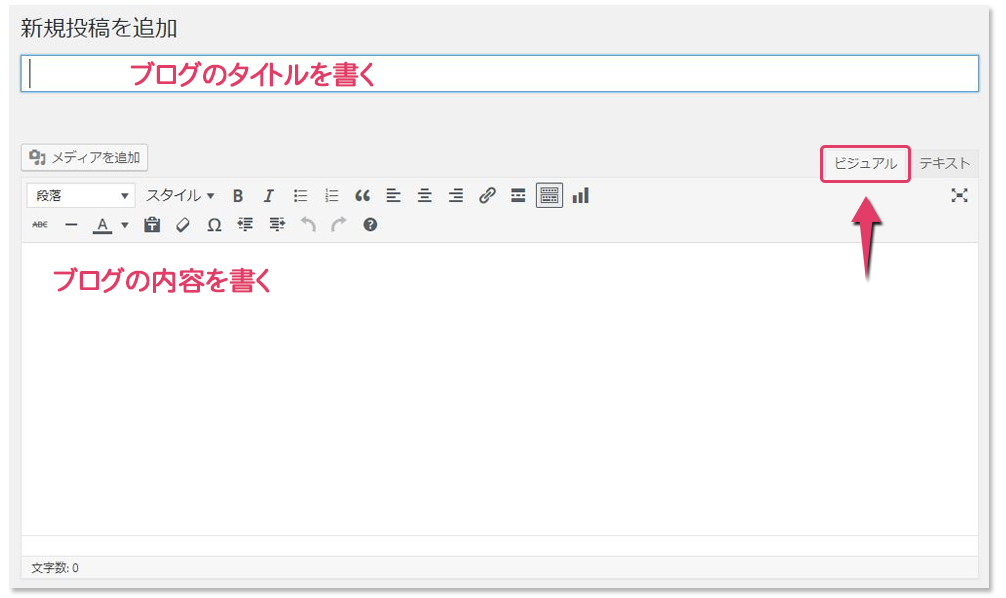This screenshot has width=1006, height=598.
Task: Expand the スタイル styles dropdown
Action: 180,196
